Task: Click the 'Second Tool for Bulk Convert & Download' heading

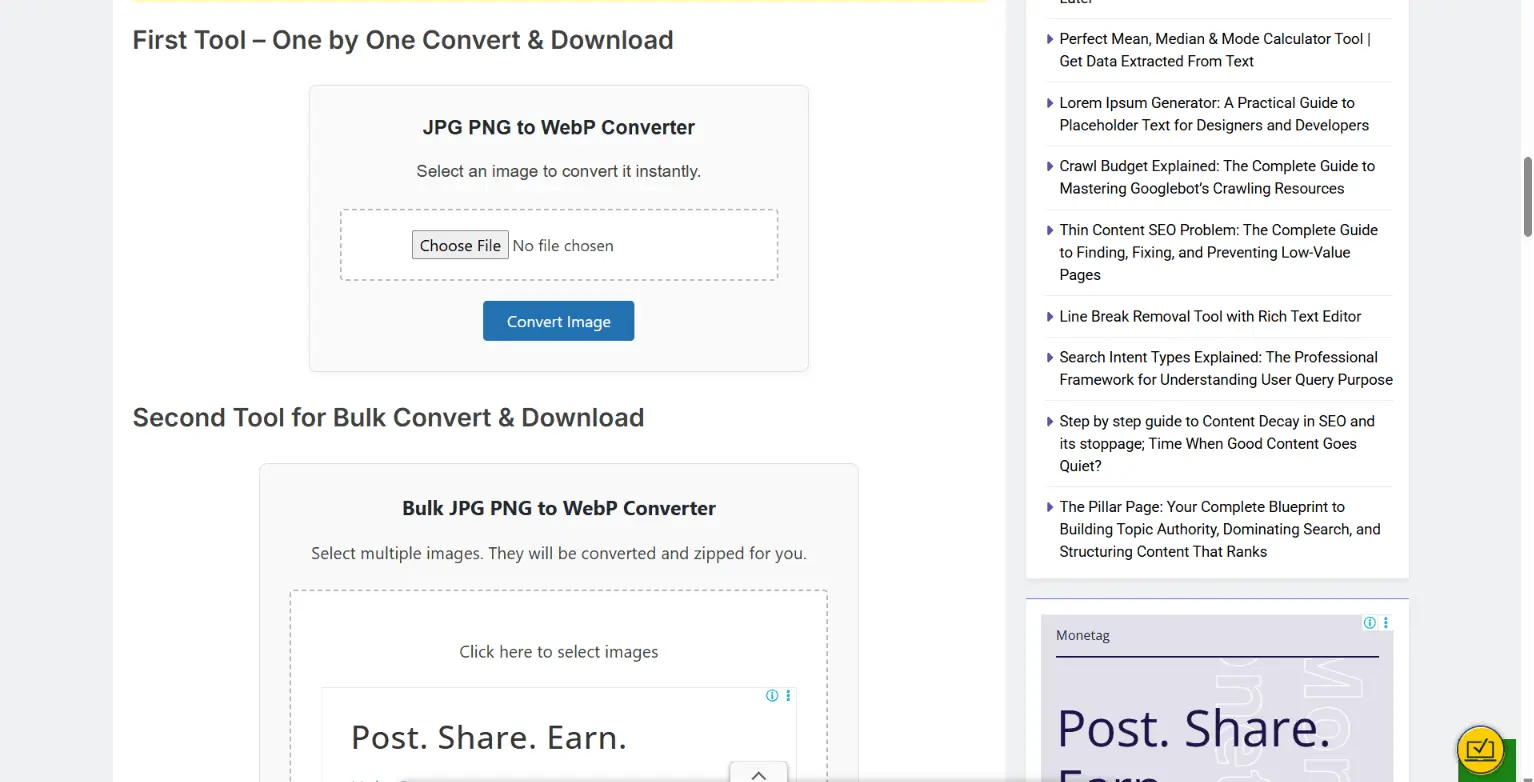Action: point(388,417)
